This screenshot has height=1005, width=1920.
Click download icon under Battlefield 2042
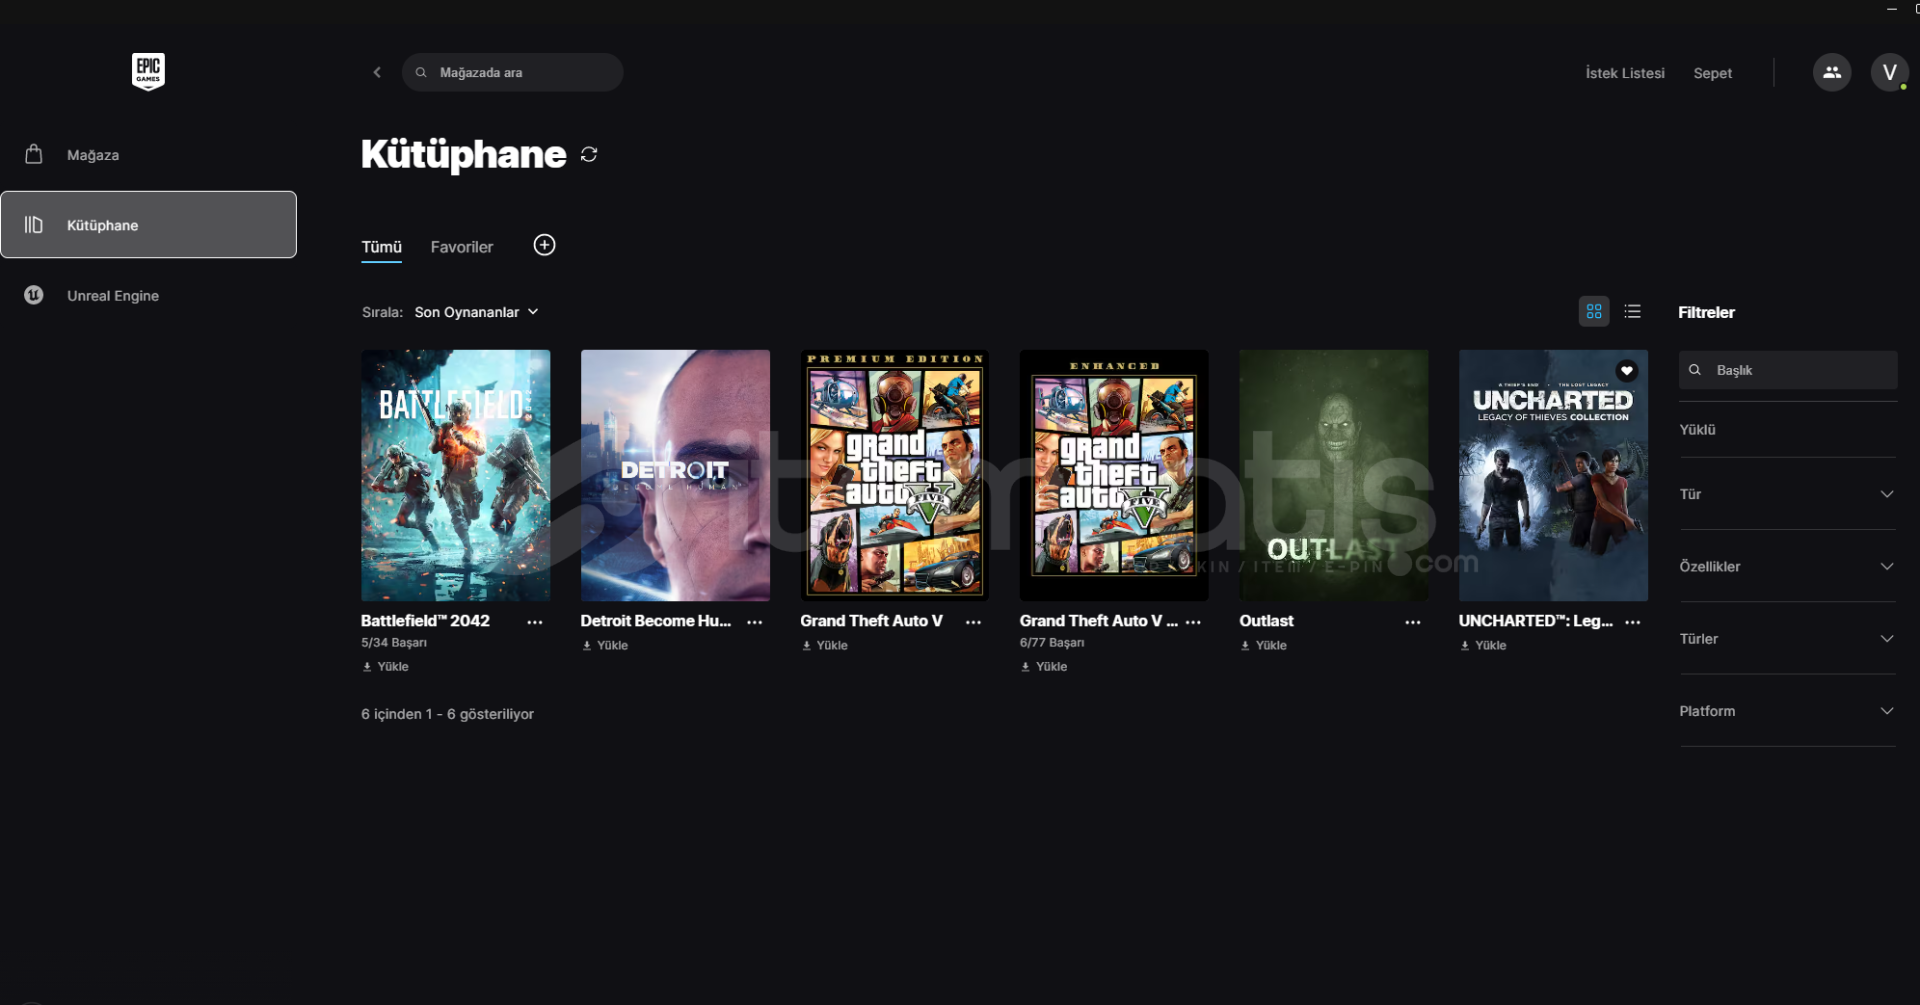[x=367, y=667]
